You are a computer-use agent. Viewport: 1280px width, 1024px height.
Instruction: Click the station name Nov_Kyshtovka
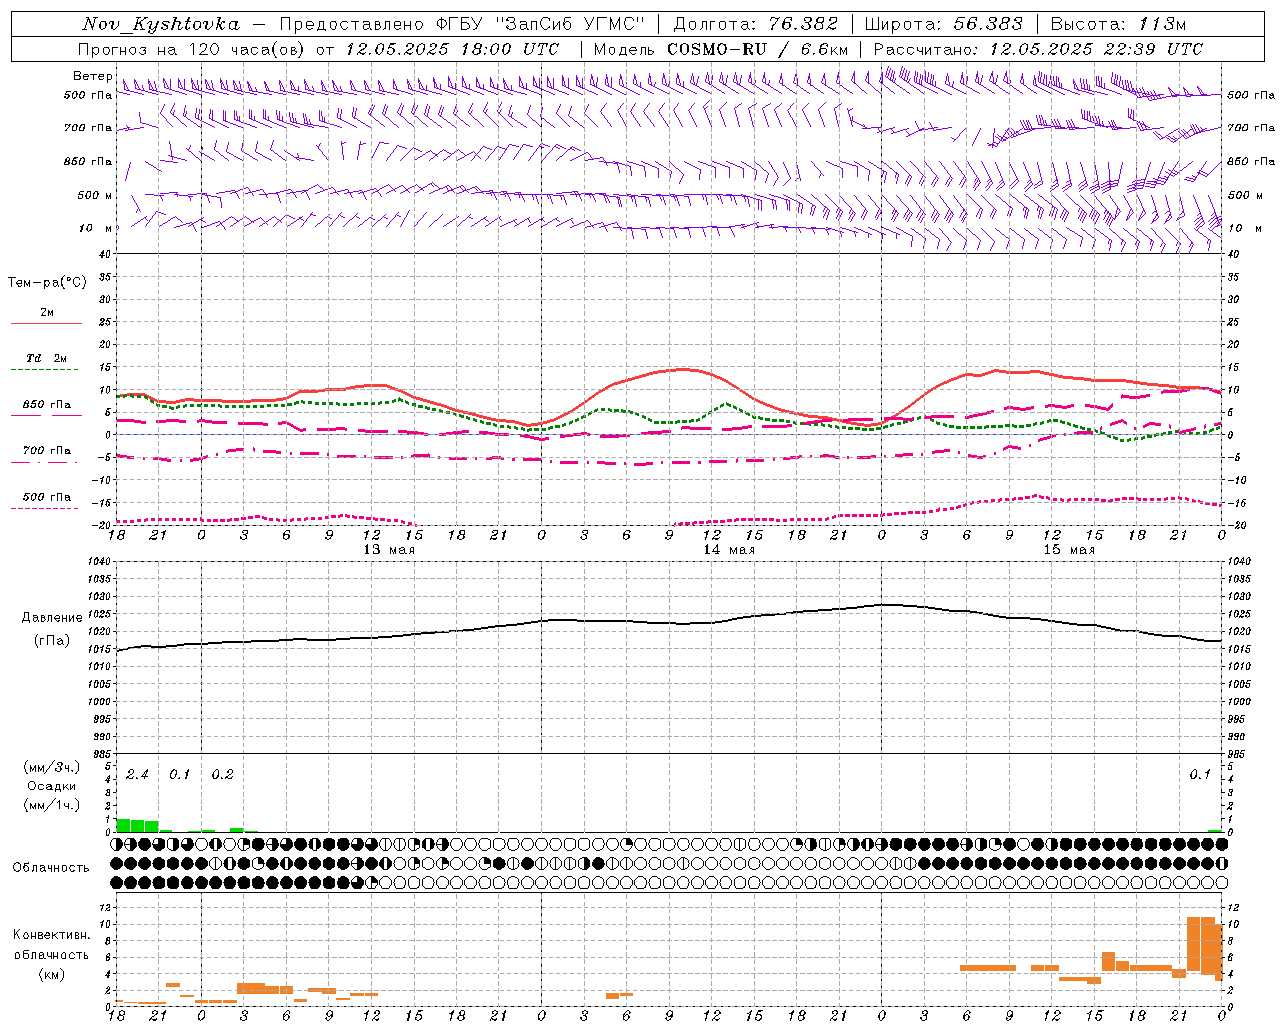161,24
